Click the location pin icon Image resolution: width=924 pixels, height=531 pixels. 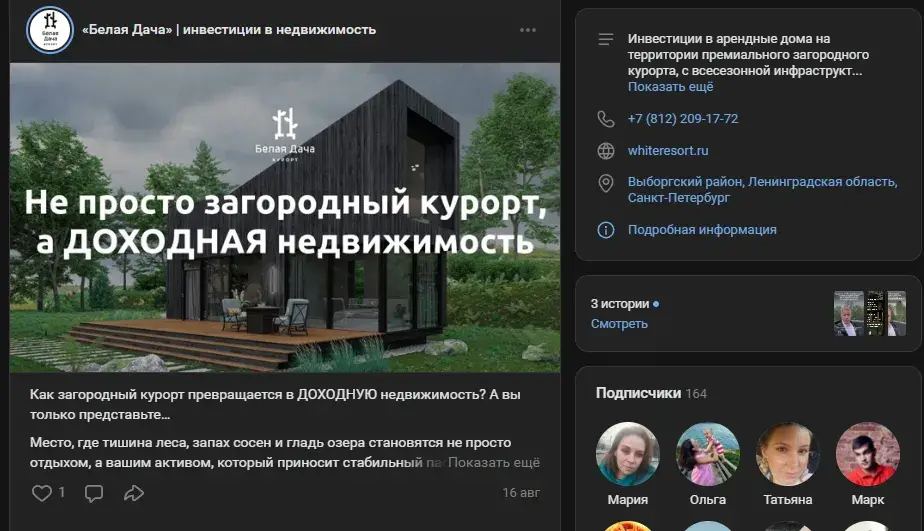[606, 183]
